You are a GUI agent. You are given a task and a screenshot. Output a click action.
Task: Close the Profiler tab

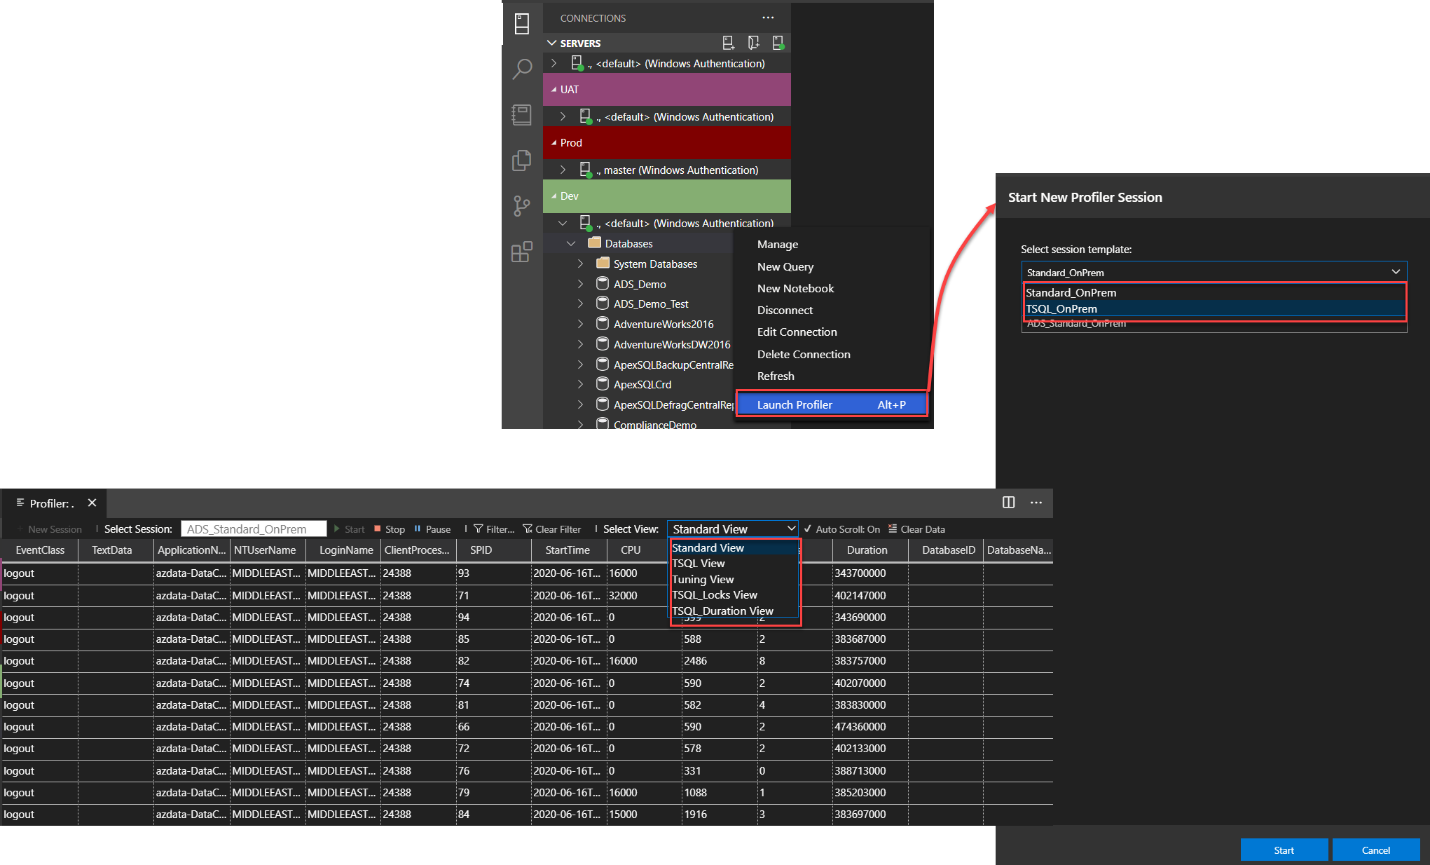[x=92, y=503]
